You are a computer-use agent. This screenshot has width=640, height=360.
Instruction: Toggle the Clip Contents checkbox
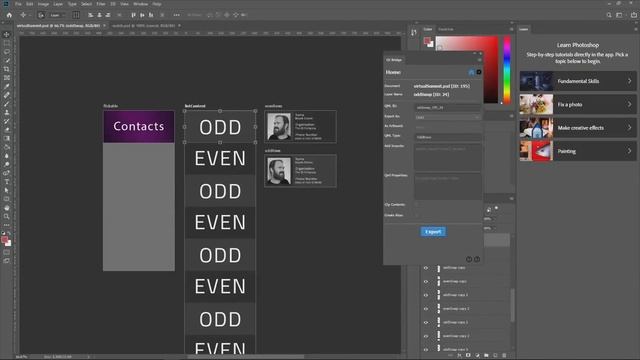pos(416,204)
